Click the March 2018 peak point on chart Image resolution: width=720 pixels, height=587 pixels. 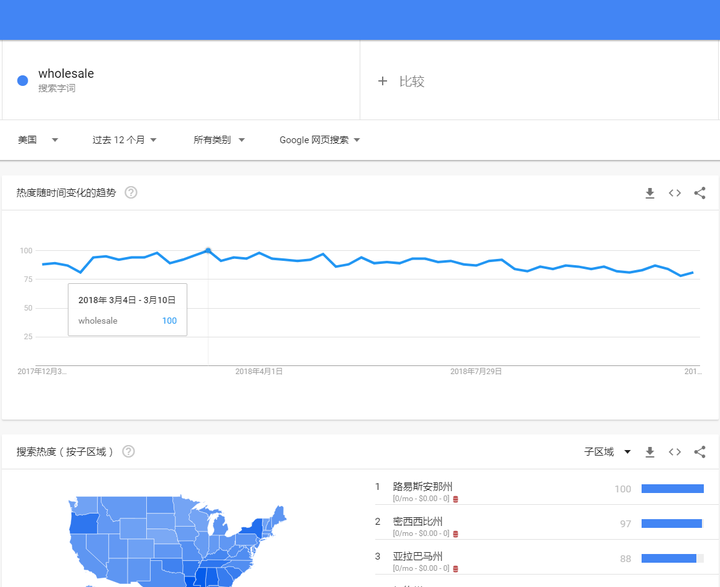pos(208,250)
